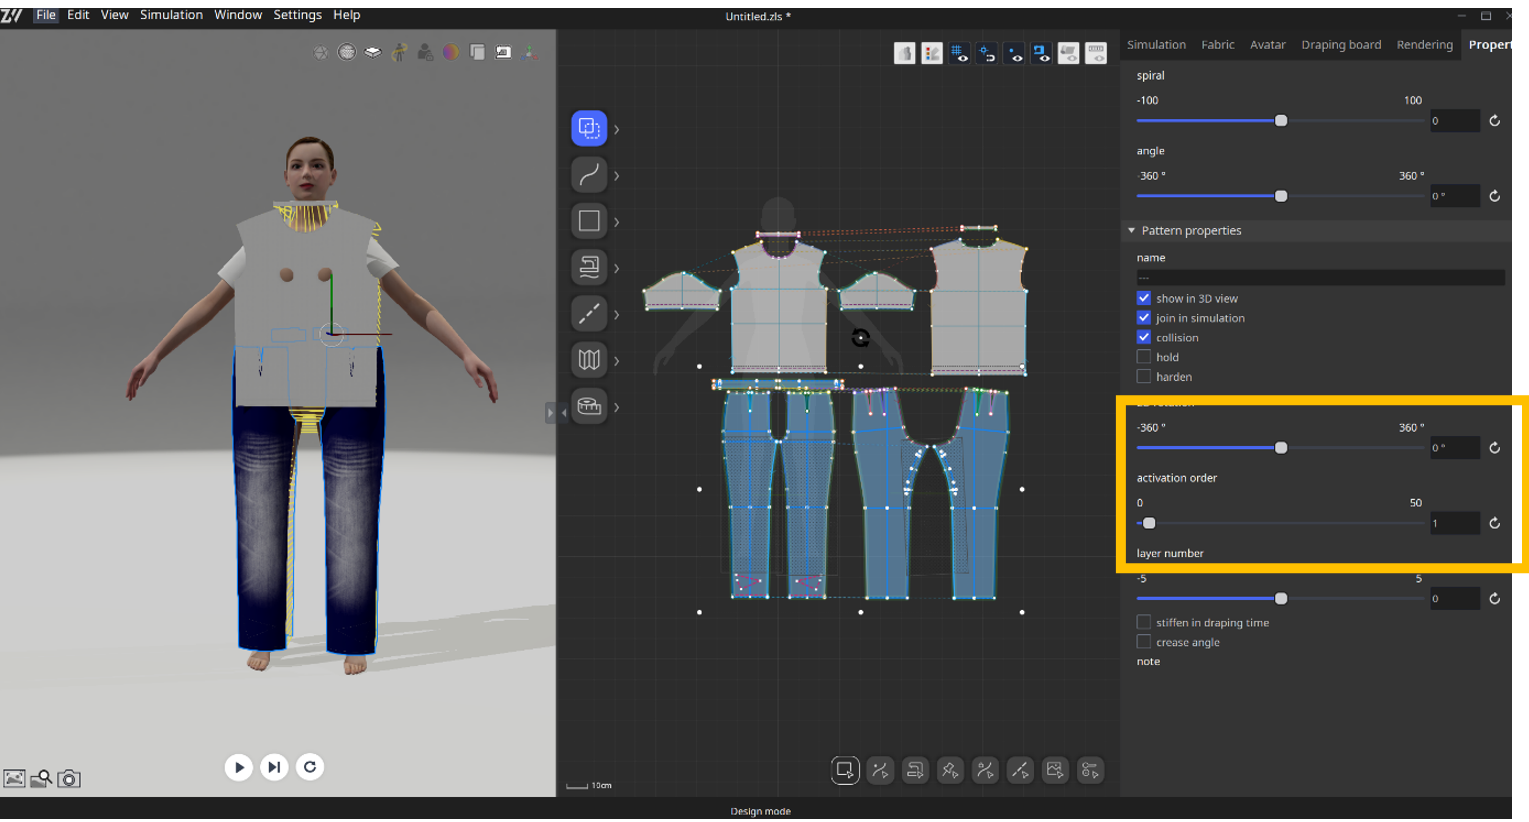
Task: Switch to the Fabric tab
Action: pyautogui.click(x=1218, y=45)
